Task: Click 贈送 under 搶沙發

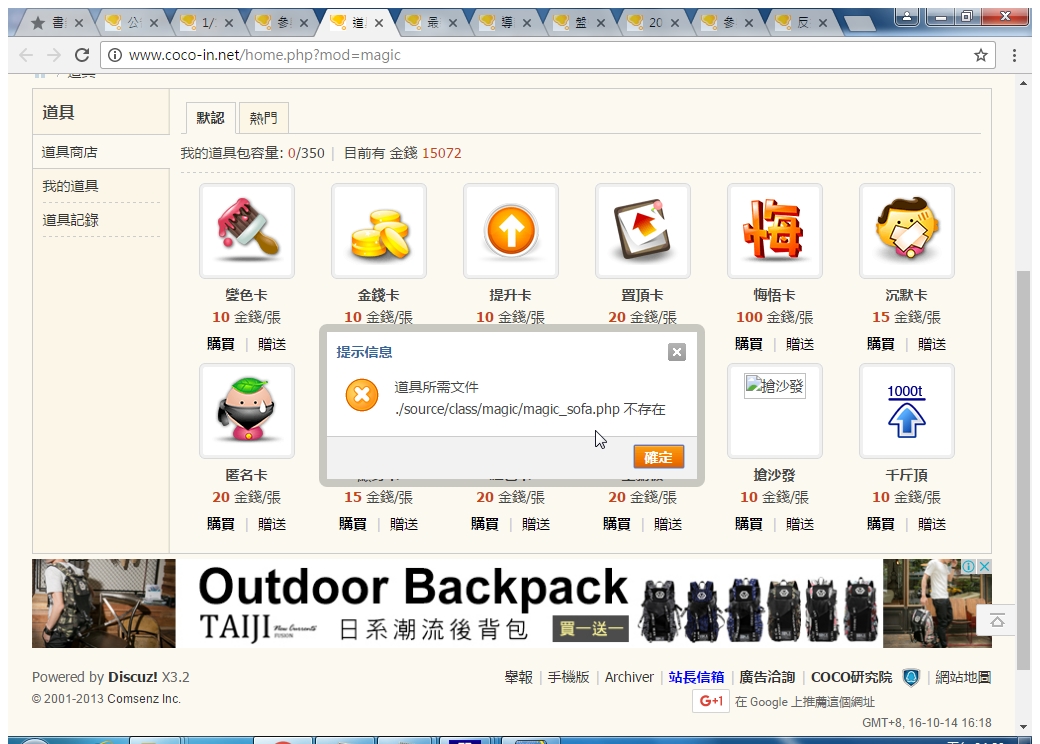Action: (800, 524)
